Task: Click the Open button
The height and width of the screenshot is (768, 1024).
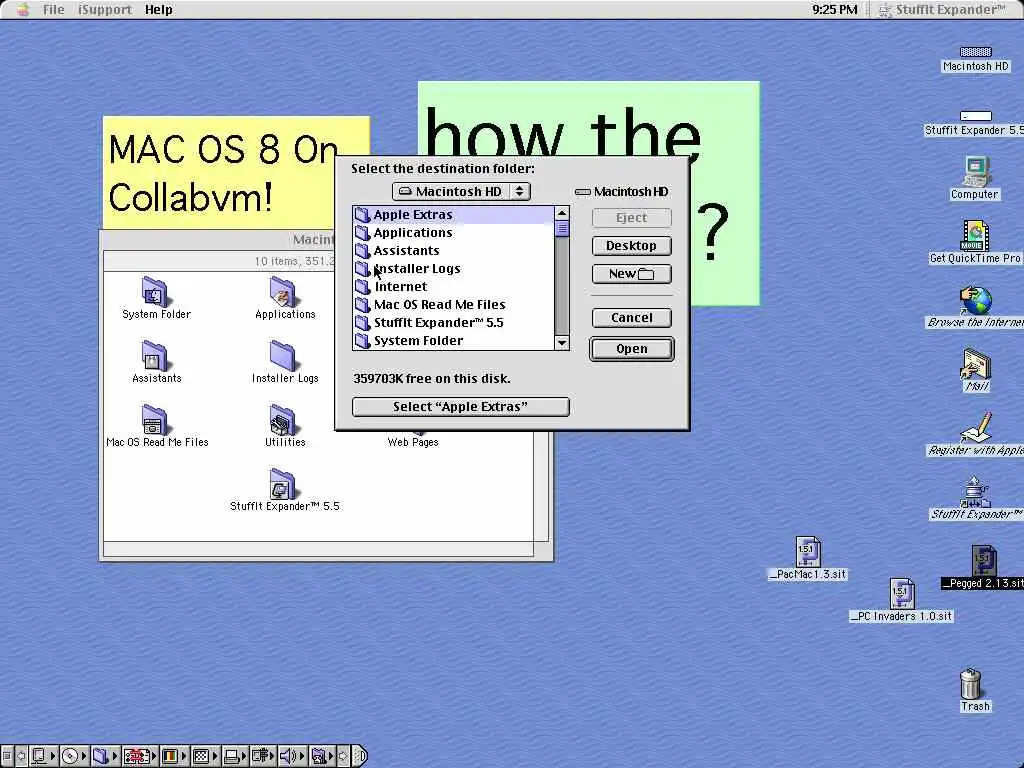Action: pyautogui.click(x=632, y=349)
